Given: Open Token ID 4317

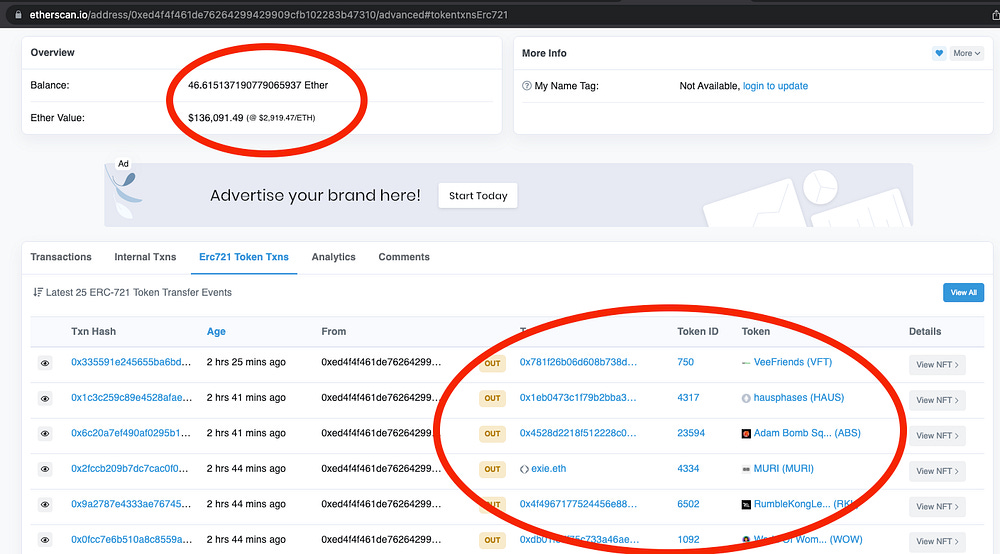Looking at the screenshot, I should [x=688, y=398].
